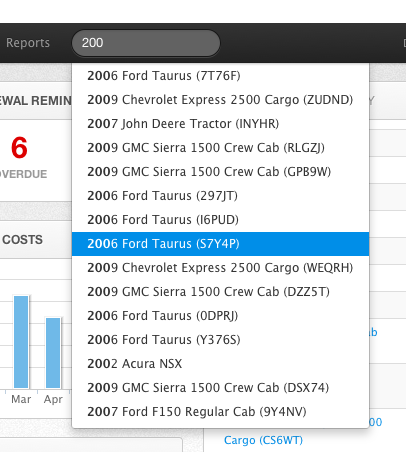Screen dimensions: 406x452
Task: Click the Mar bar in costs chart
Action: pyautogui.click(x=21, y=342)
